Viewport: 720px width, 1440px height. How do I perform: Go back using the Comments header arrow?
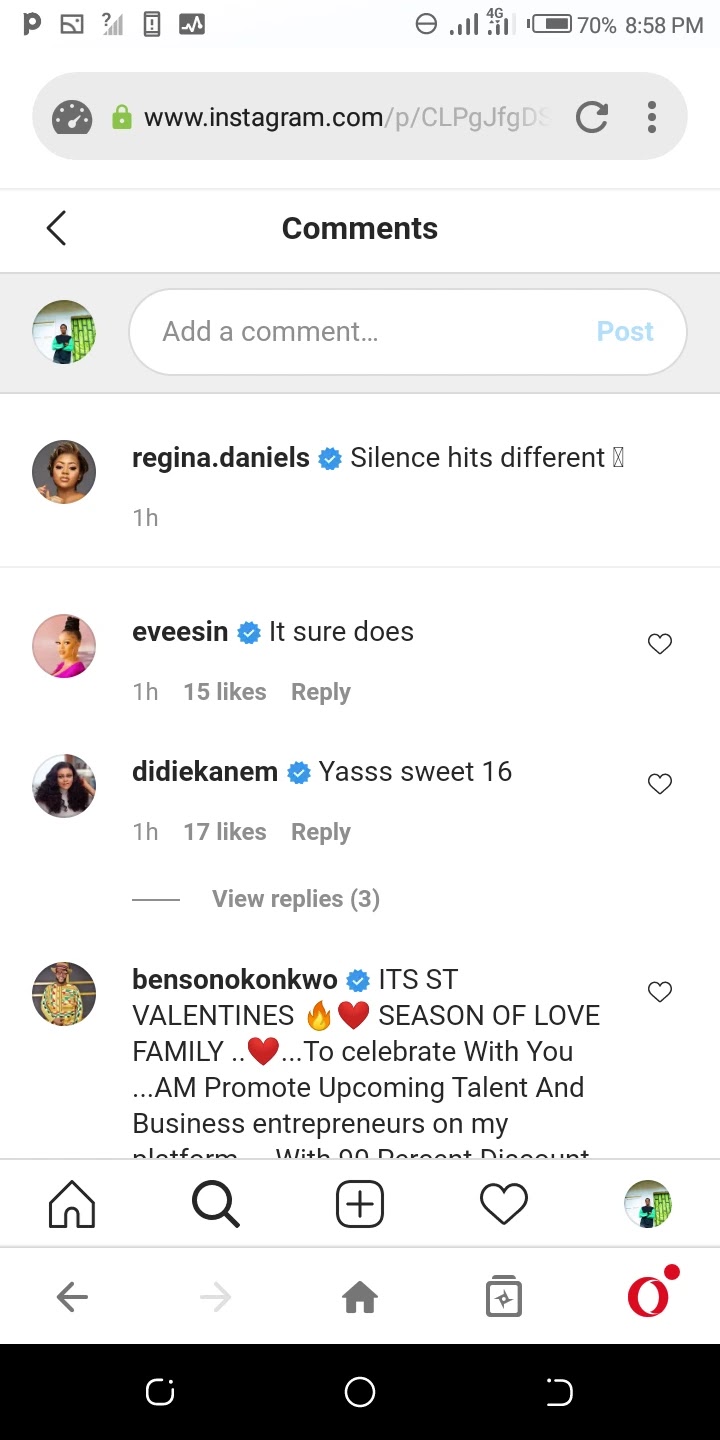(x=56, y=228)
